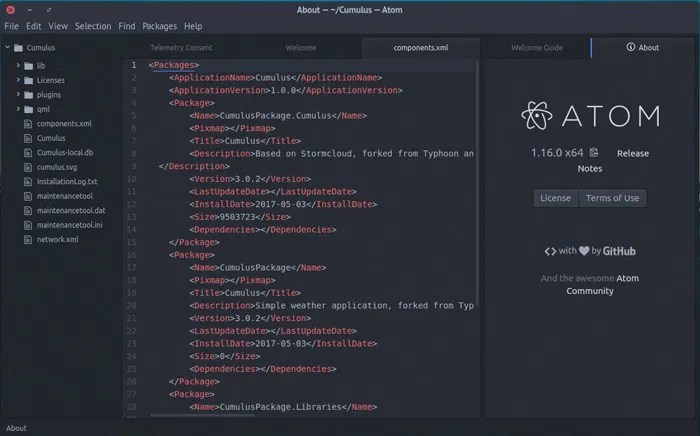
Task: Copy the version with the clipboard icon
Action: pos(594,153)
